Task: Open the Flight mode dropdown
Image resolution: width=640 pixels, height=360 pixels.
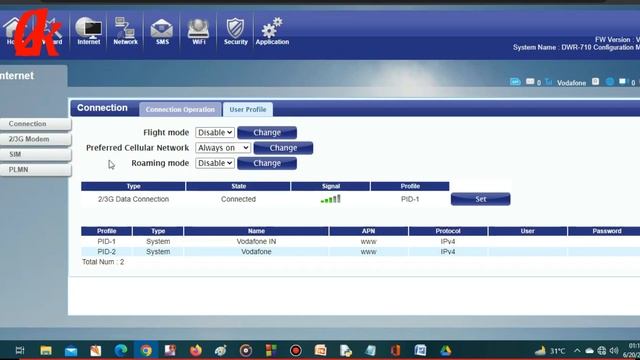Action: coord(215,133)
